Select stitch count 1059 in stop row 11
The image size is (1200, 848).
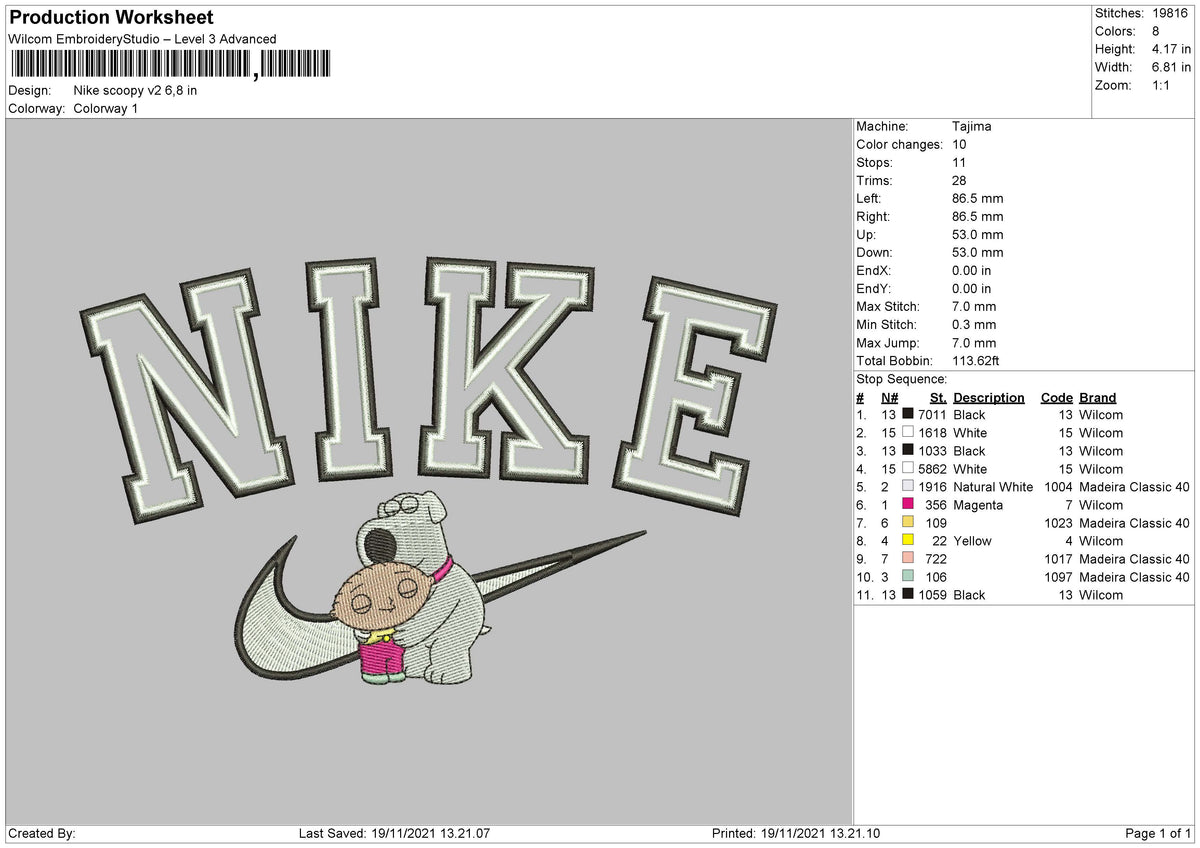[932, 595]
